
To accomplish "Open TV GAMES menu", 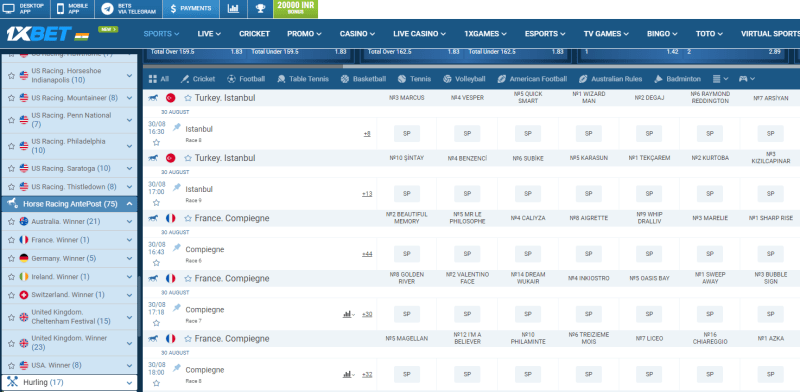I will [607, 34].
